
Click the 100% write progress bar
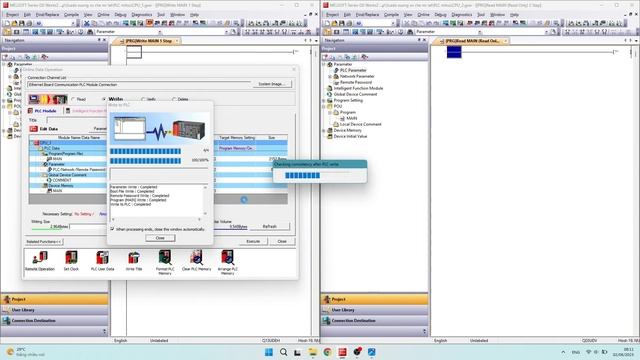145,161
